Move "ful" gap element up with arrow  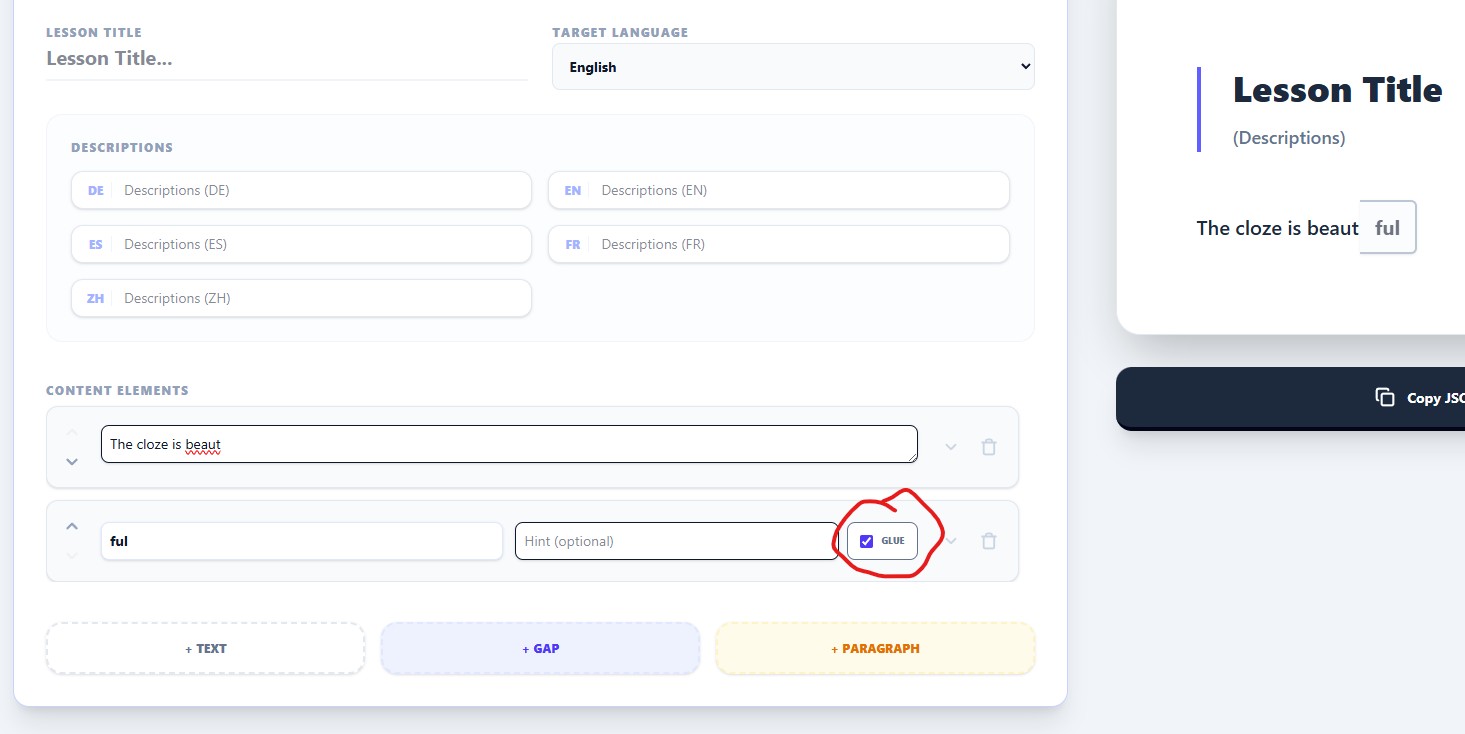(x=72, y=526)
